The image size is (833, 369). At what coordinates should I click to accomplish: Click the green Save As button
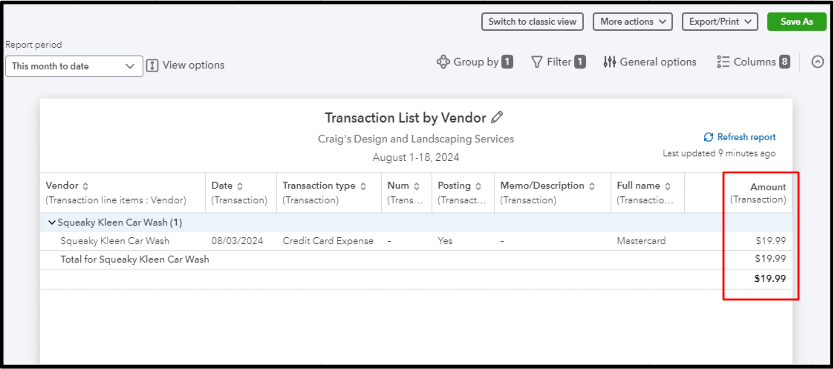[797, 22]
